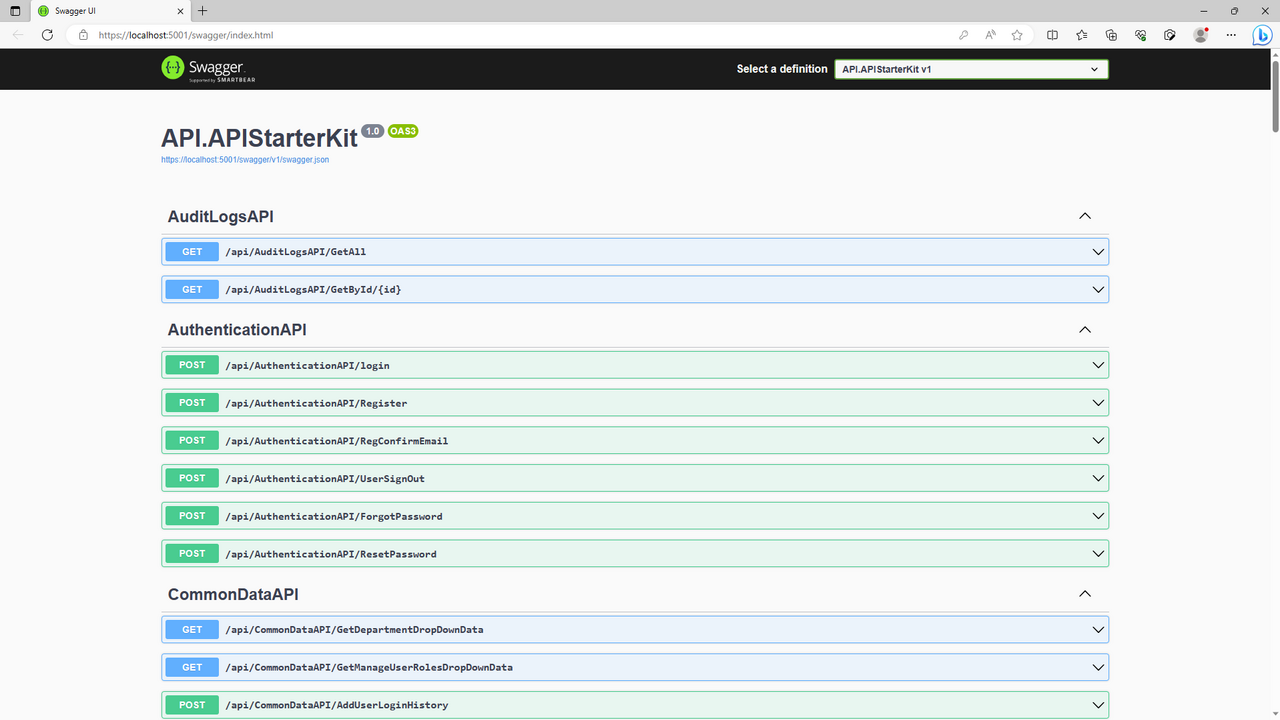Click path /api/AuthenticationAPI/ForgotPassword
The image size is (1280, 720).
tap(334, 517)
